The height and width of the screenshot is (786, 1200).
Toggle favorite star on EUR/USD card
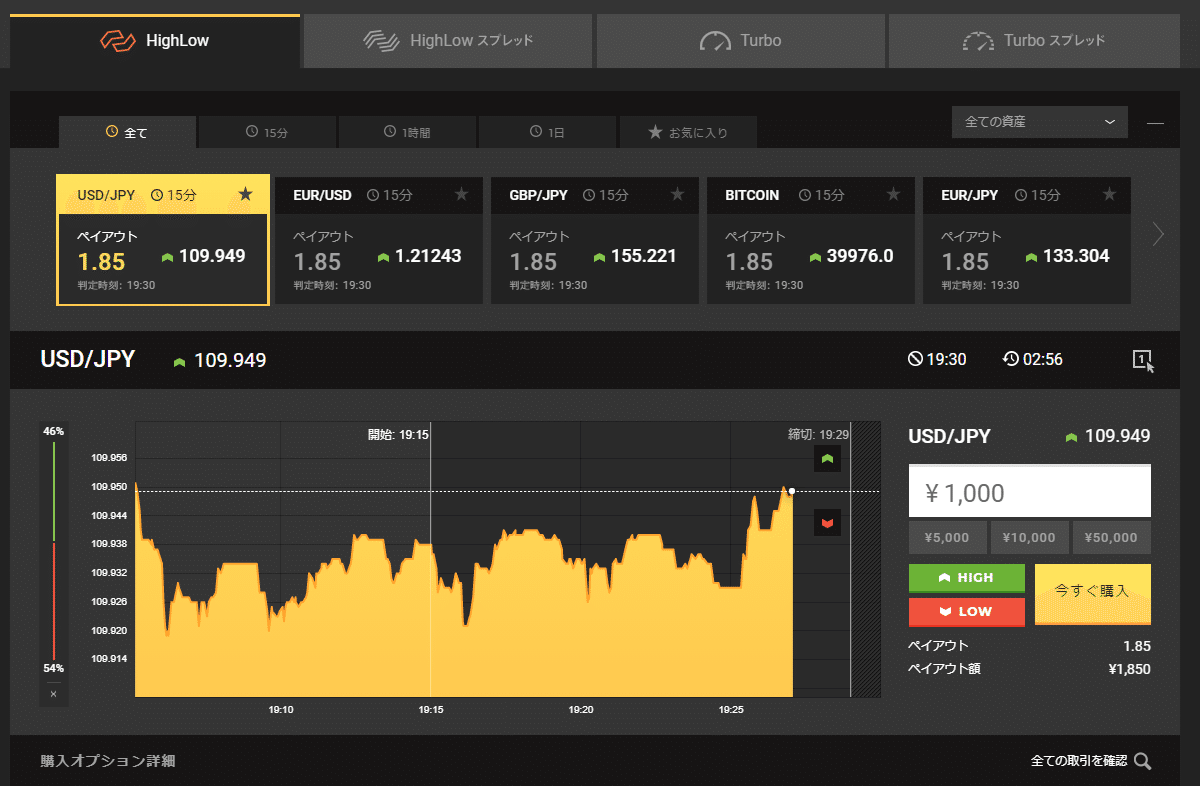pos(461,194)
